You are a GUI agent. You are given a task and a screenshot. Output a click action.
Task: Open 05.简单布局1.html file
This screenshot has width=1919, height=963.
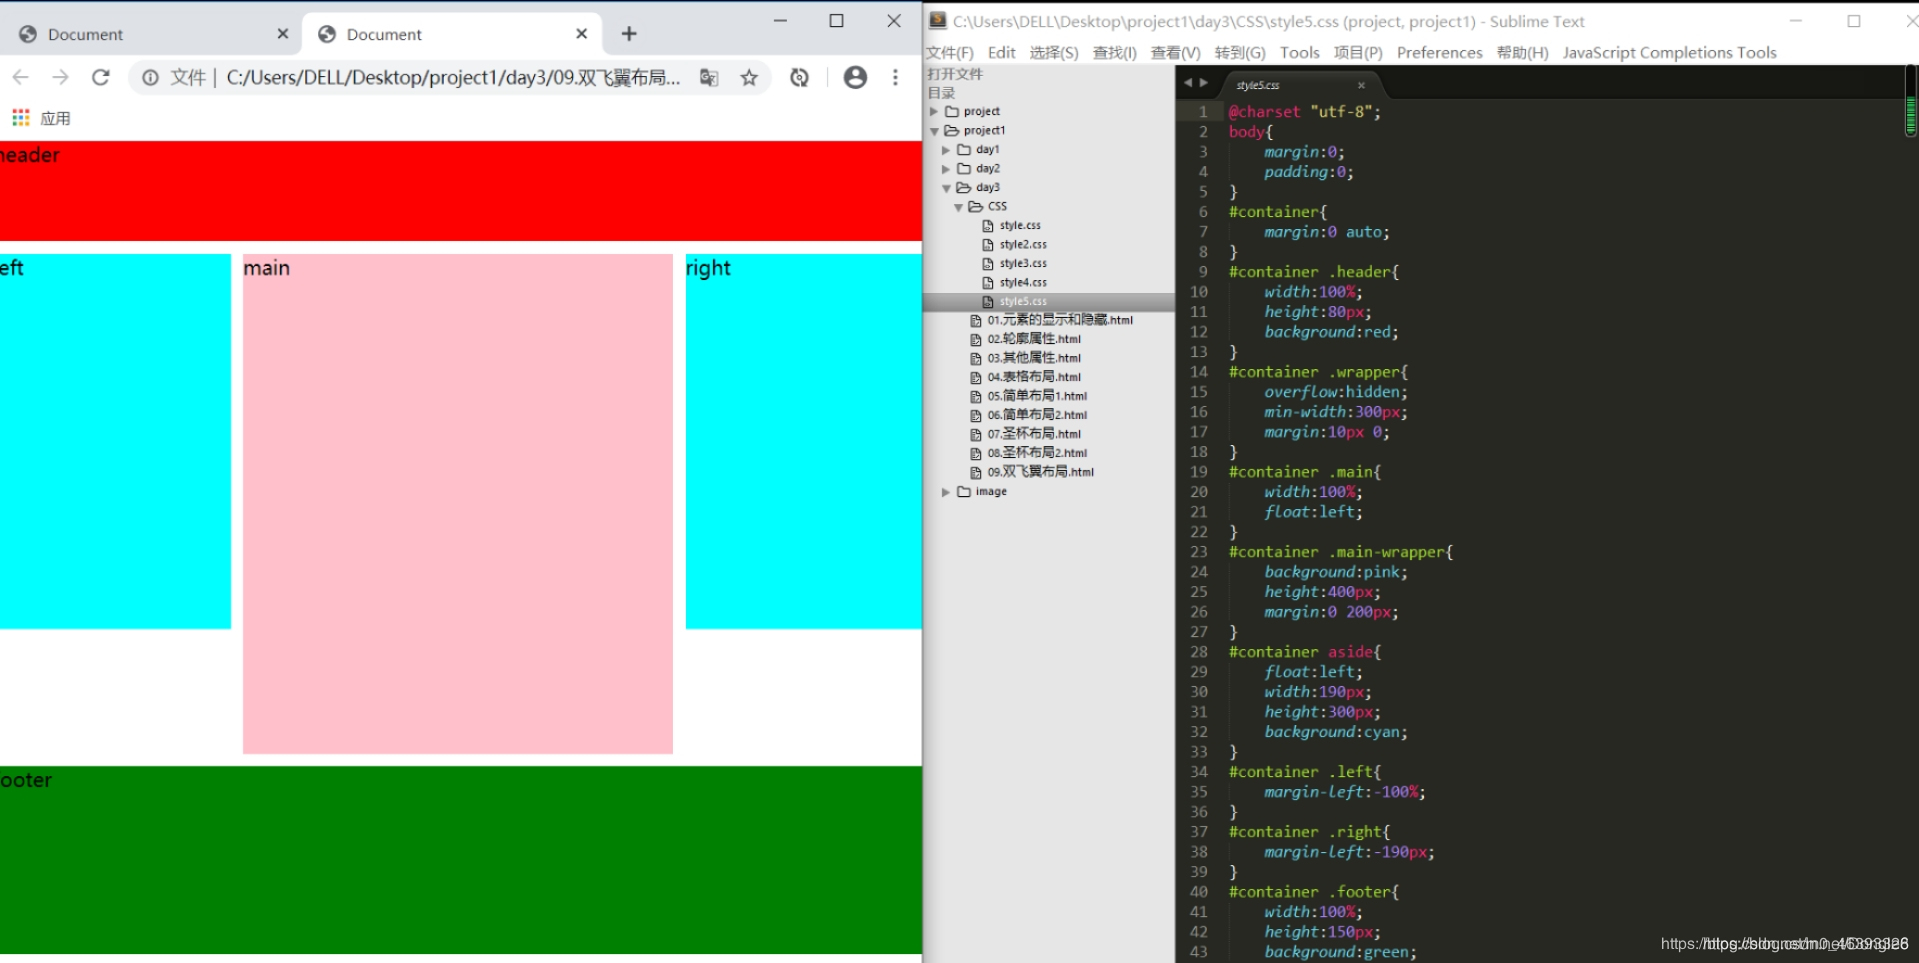(x=1036, y=396)
